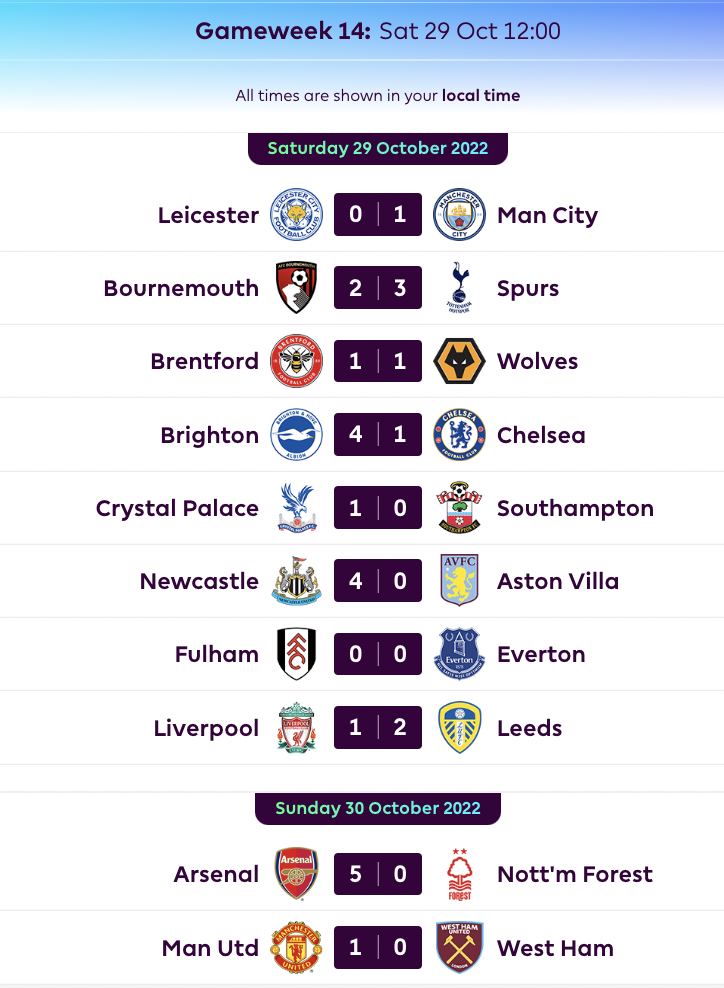Click the Leicester City club crest
724x988 pixels.
click(x=296, y=214)
